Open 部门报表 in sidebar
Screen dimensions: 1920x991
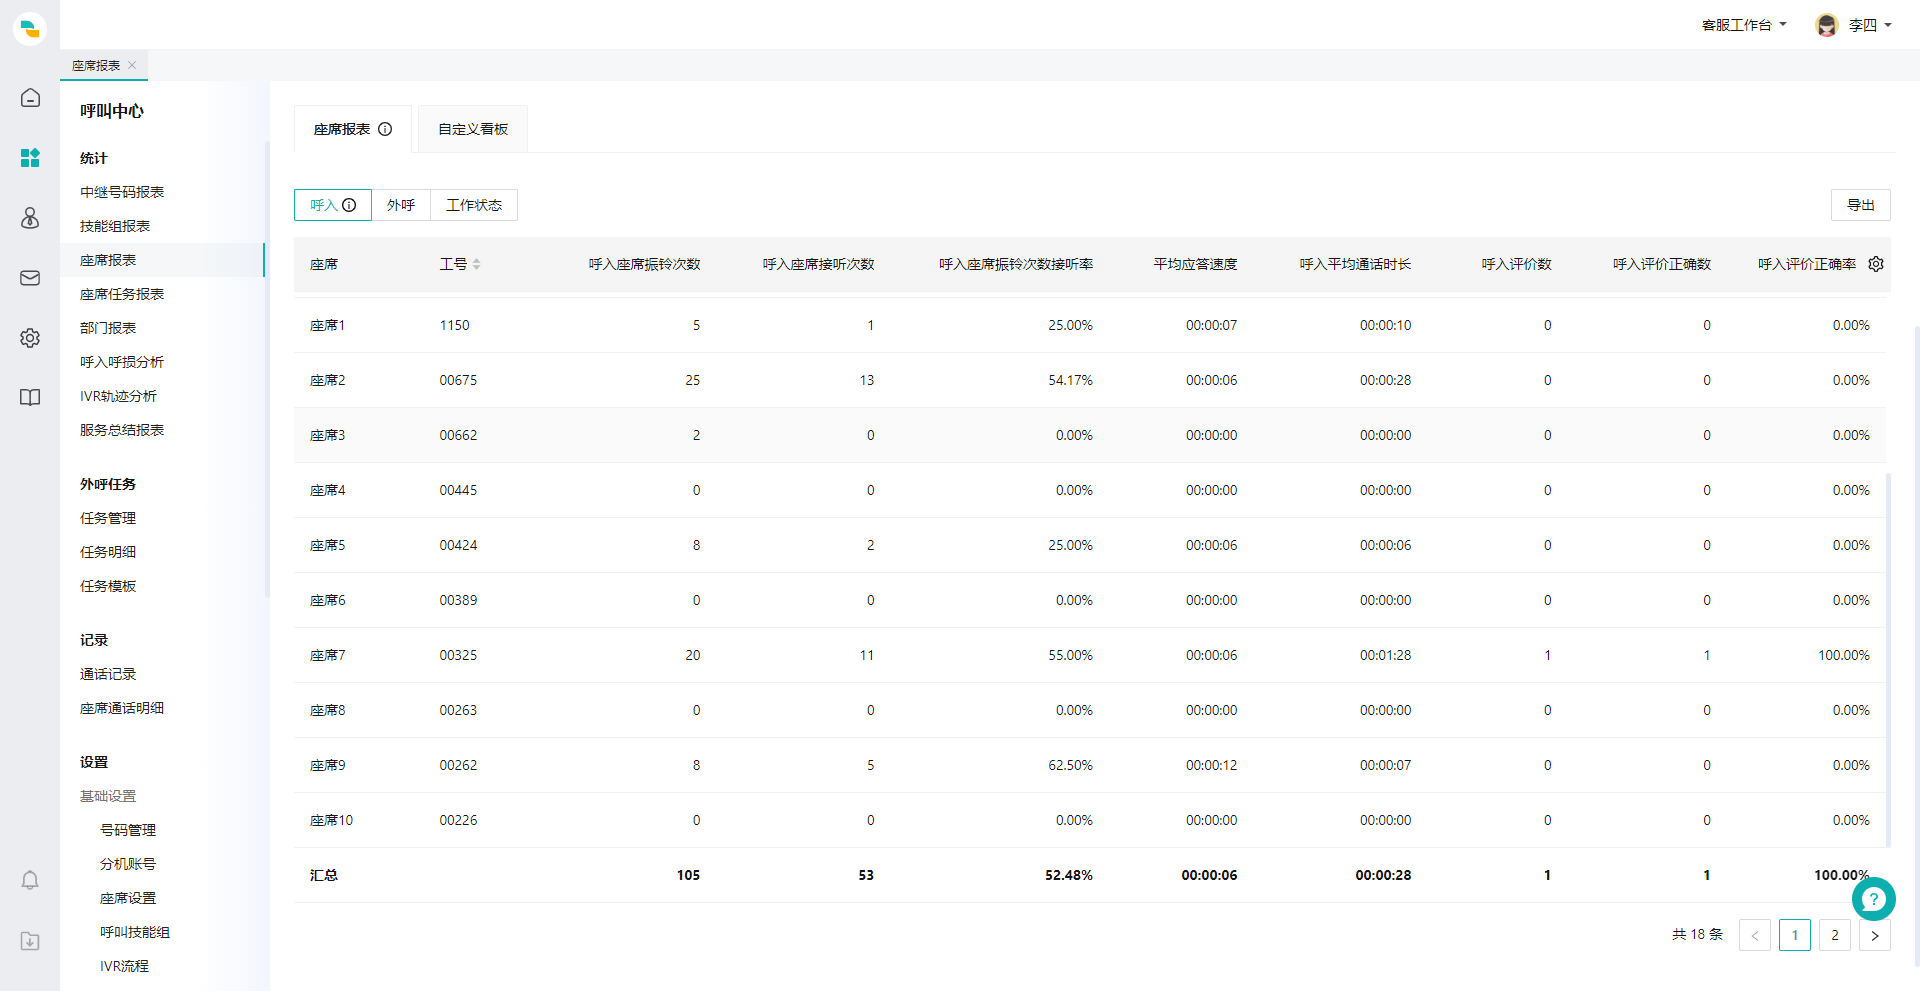click(x=108, y=328)
